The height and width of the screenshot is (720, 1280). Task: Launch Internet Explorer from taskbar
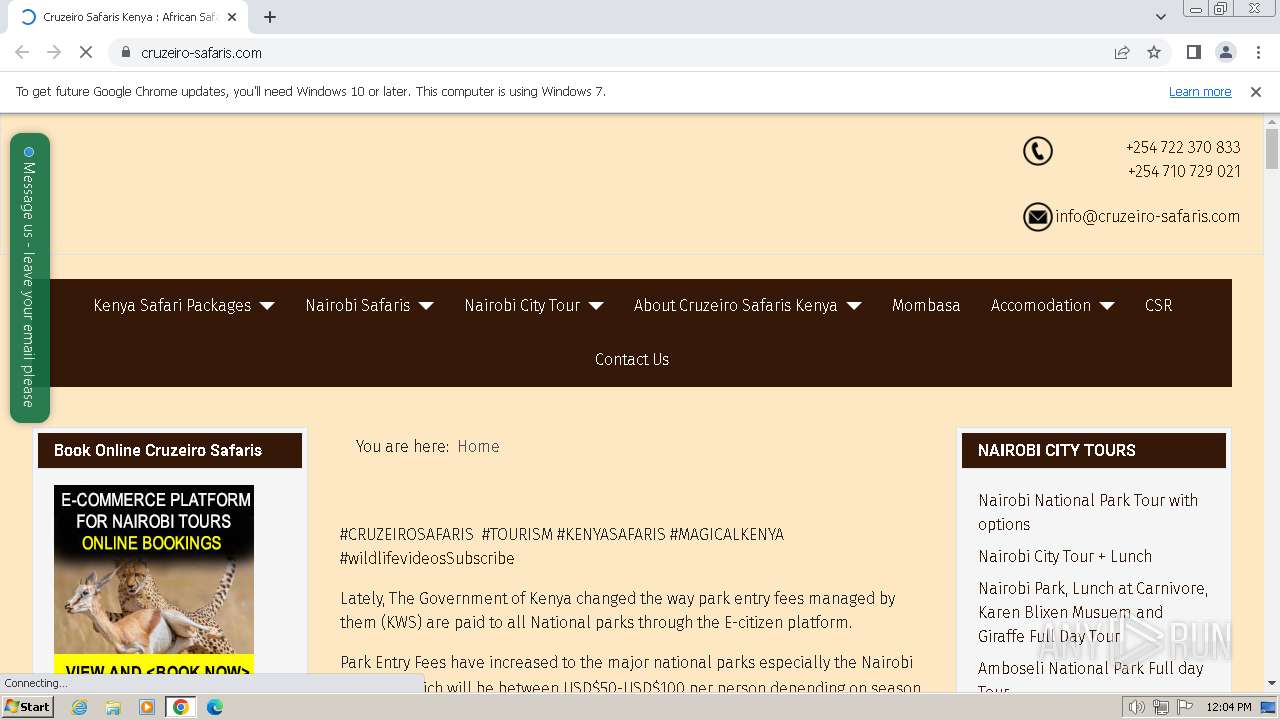[79, 707]
